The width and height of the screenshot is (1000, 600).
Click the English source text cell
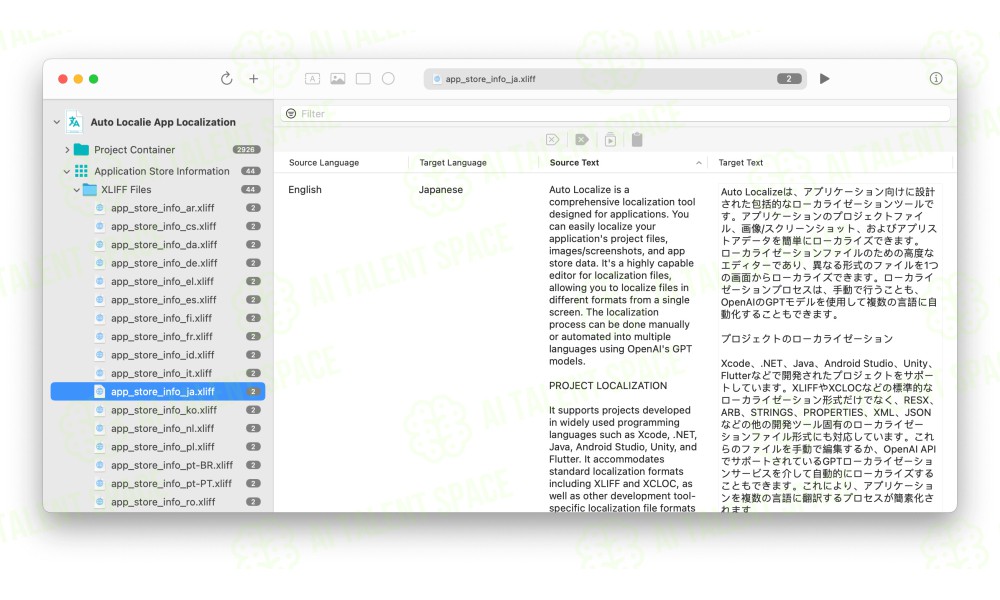pos(623,348)
